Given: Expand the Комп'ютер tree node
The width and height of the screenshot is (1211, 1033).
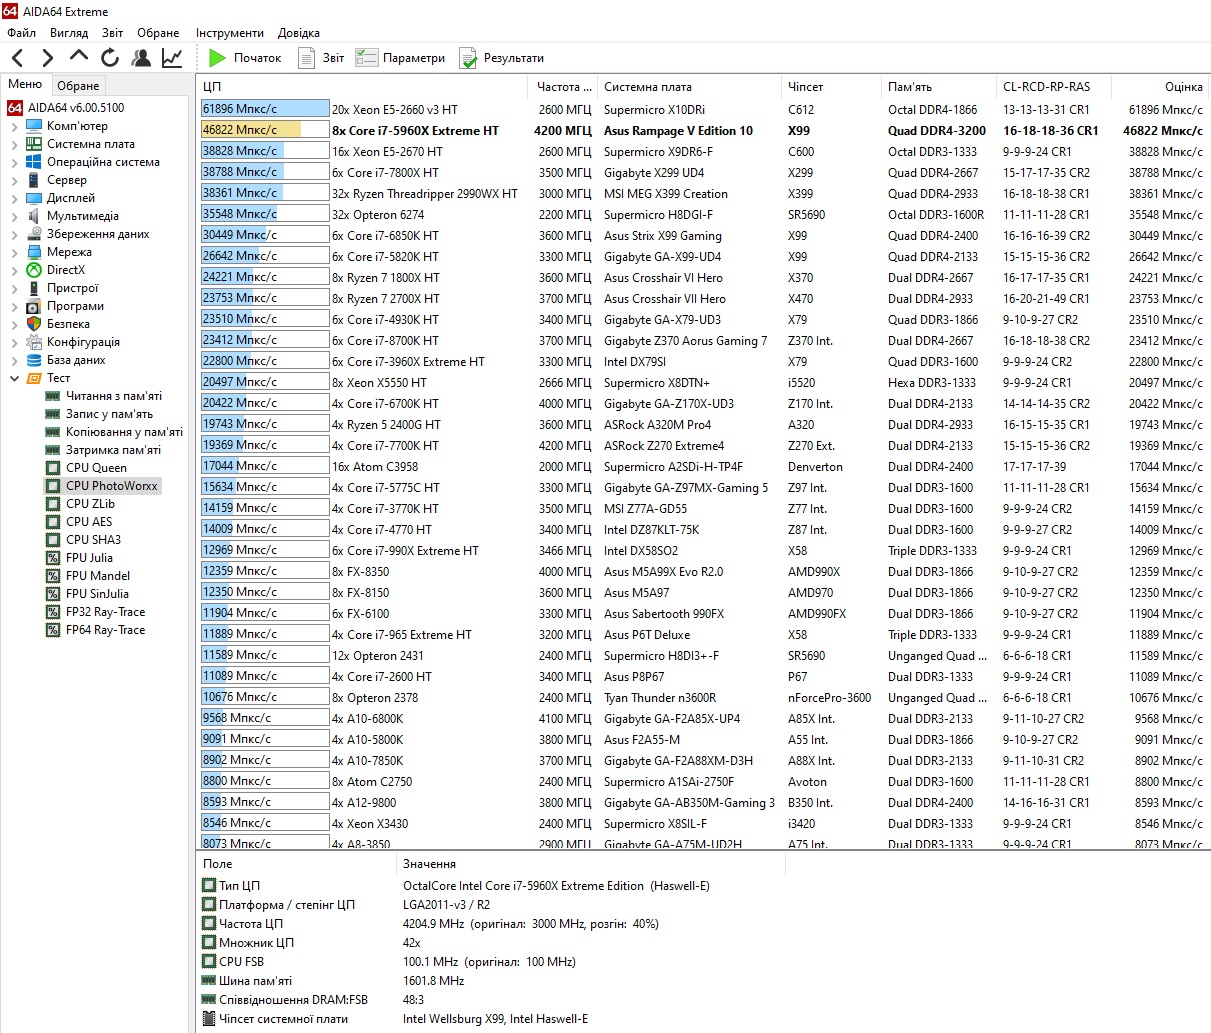Looking at the screenshot, I should click(x=14, y=126).
